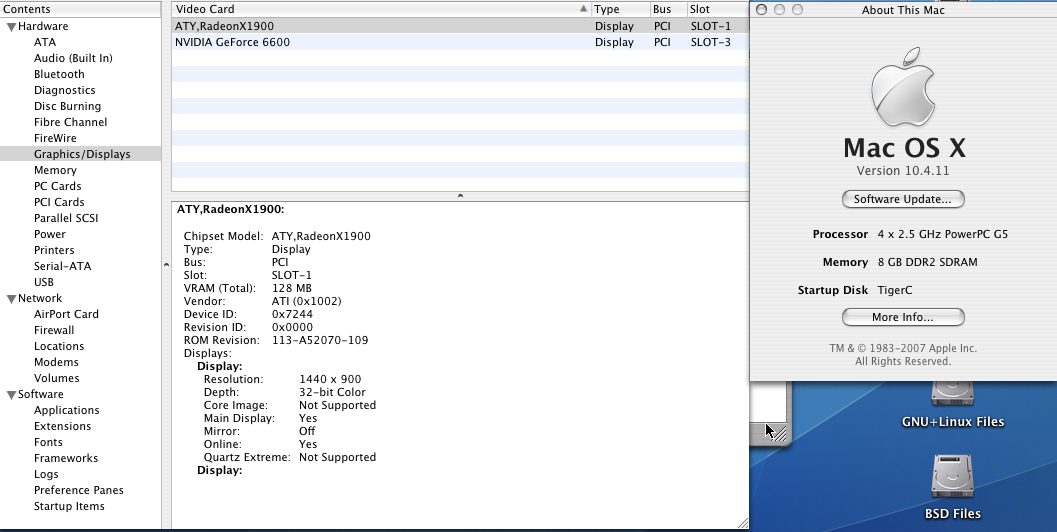Select FireWire in the sidebar
Screen dimensions: 1057x532
click(x=55, y=138)
